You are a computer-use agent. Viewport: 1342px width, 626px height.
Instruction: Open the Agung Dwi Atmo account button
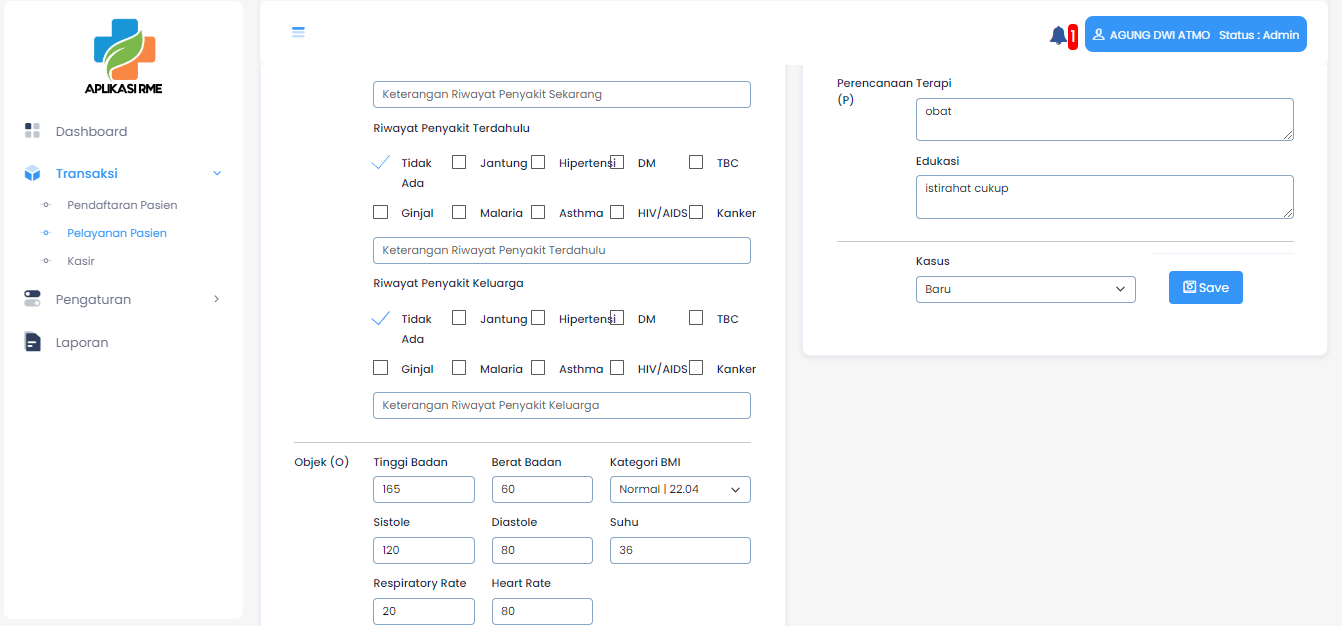[1195, 35]
